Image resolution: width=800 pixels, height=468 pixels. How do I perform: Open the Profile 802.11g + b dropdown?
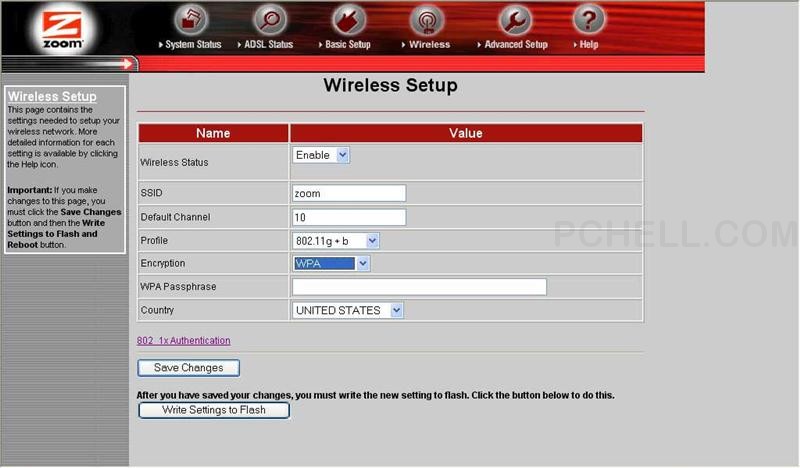372,241
